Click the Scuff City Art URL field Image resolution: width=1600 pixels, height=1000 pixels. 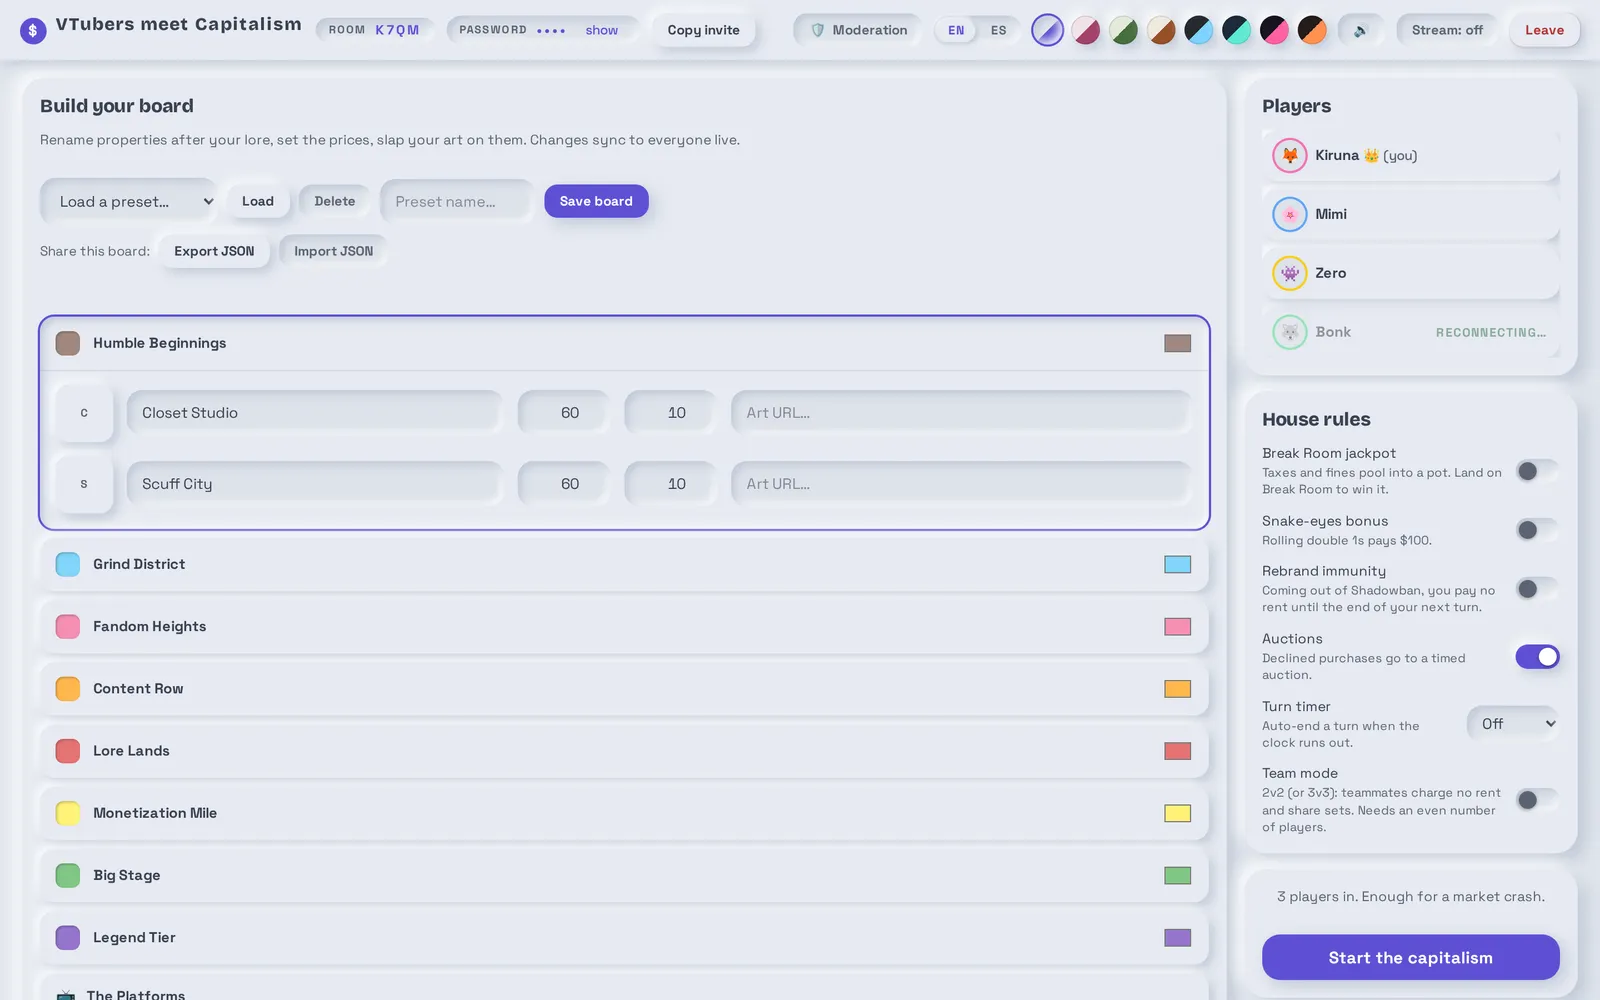click(x=961, y=484)
